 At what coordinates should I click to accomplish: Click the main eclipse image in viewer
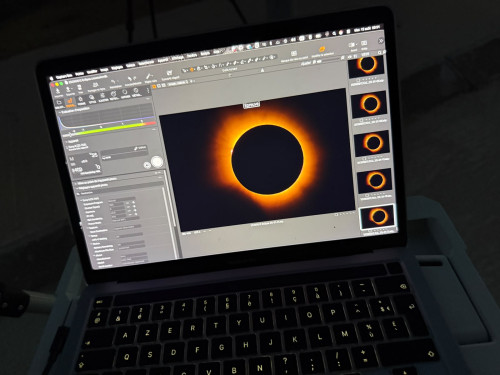click(x=257, y=159)
